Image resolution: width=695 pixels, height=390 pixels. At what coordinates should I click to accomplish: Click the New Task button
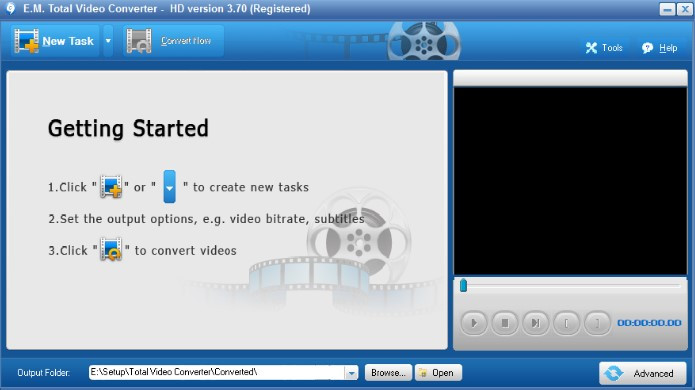click(55, 41)
